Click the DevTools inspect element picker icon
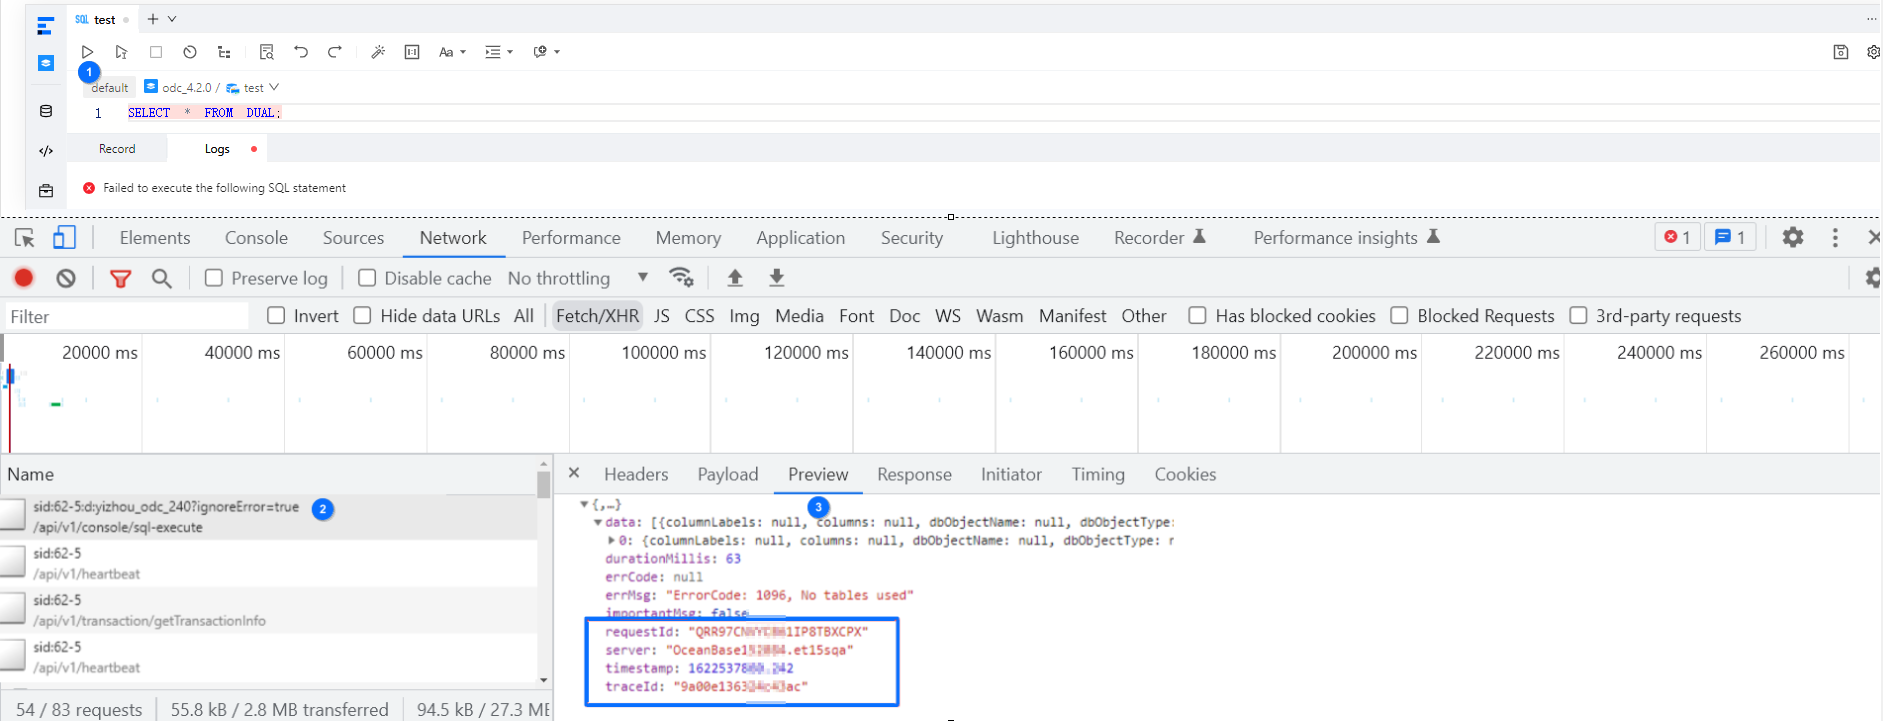The width and height of the screenshot is (1883, 721). [x=25, y=238]
